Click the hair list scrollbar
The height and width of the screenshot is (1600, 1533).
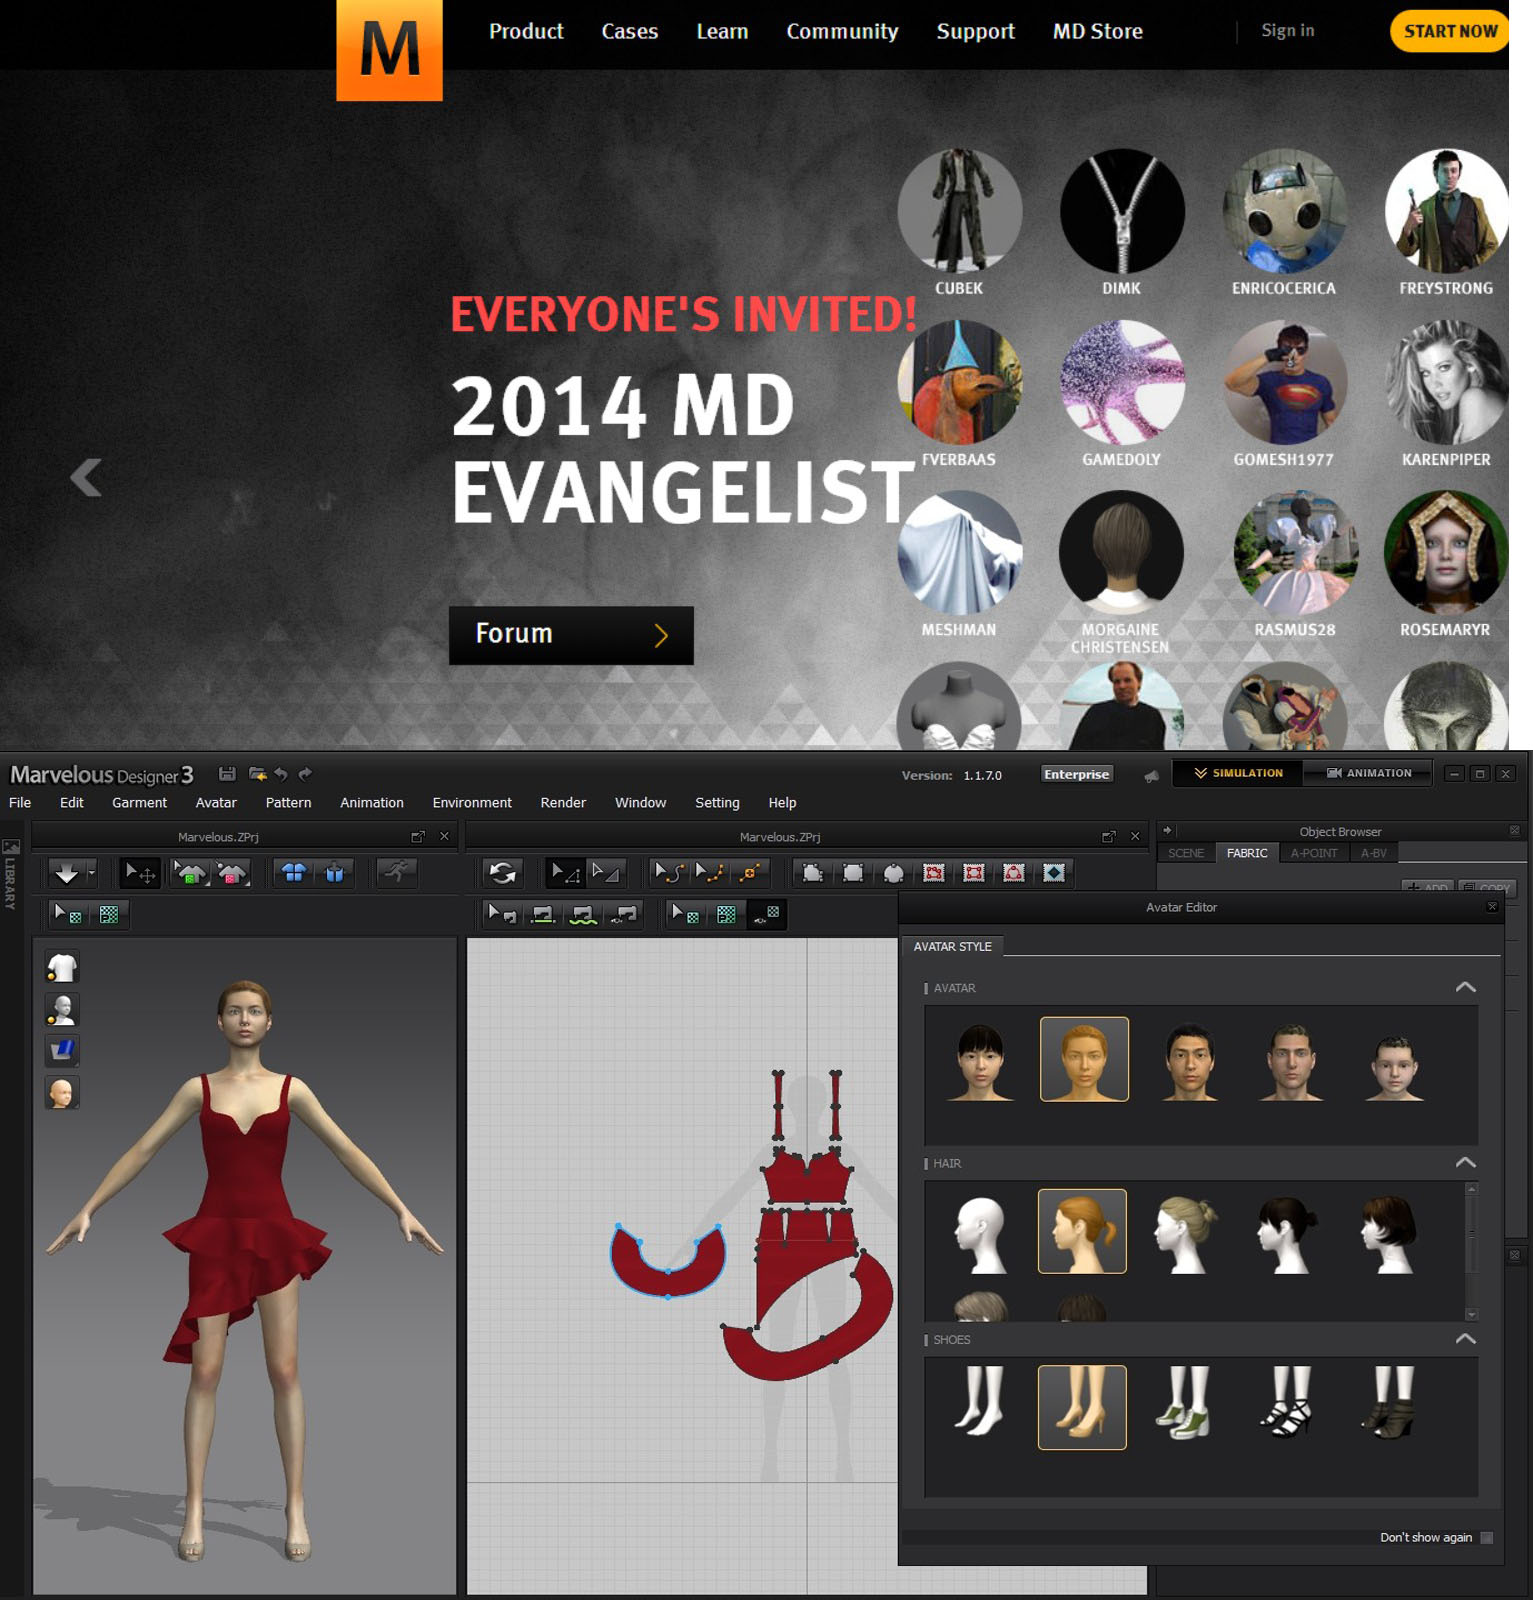(1471, 1252)
